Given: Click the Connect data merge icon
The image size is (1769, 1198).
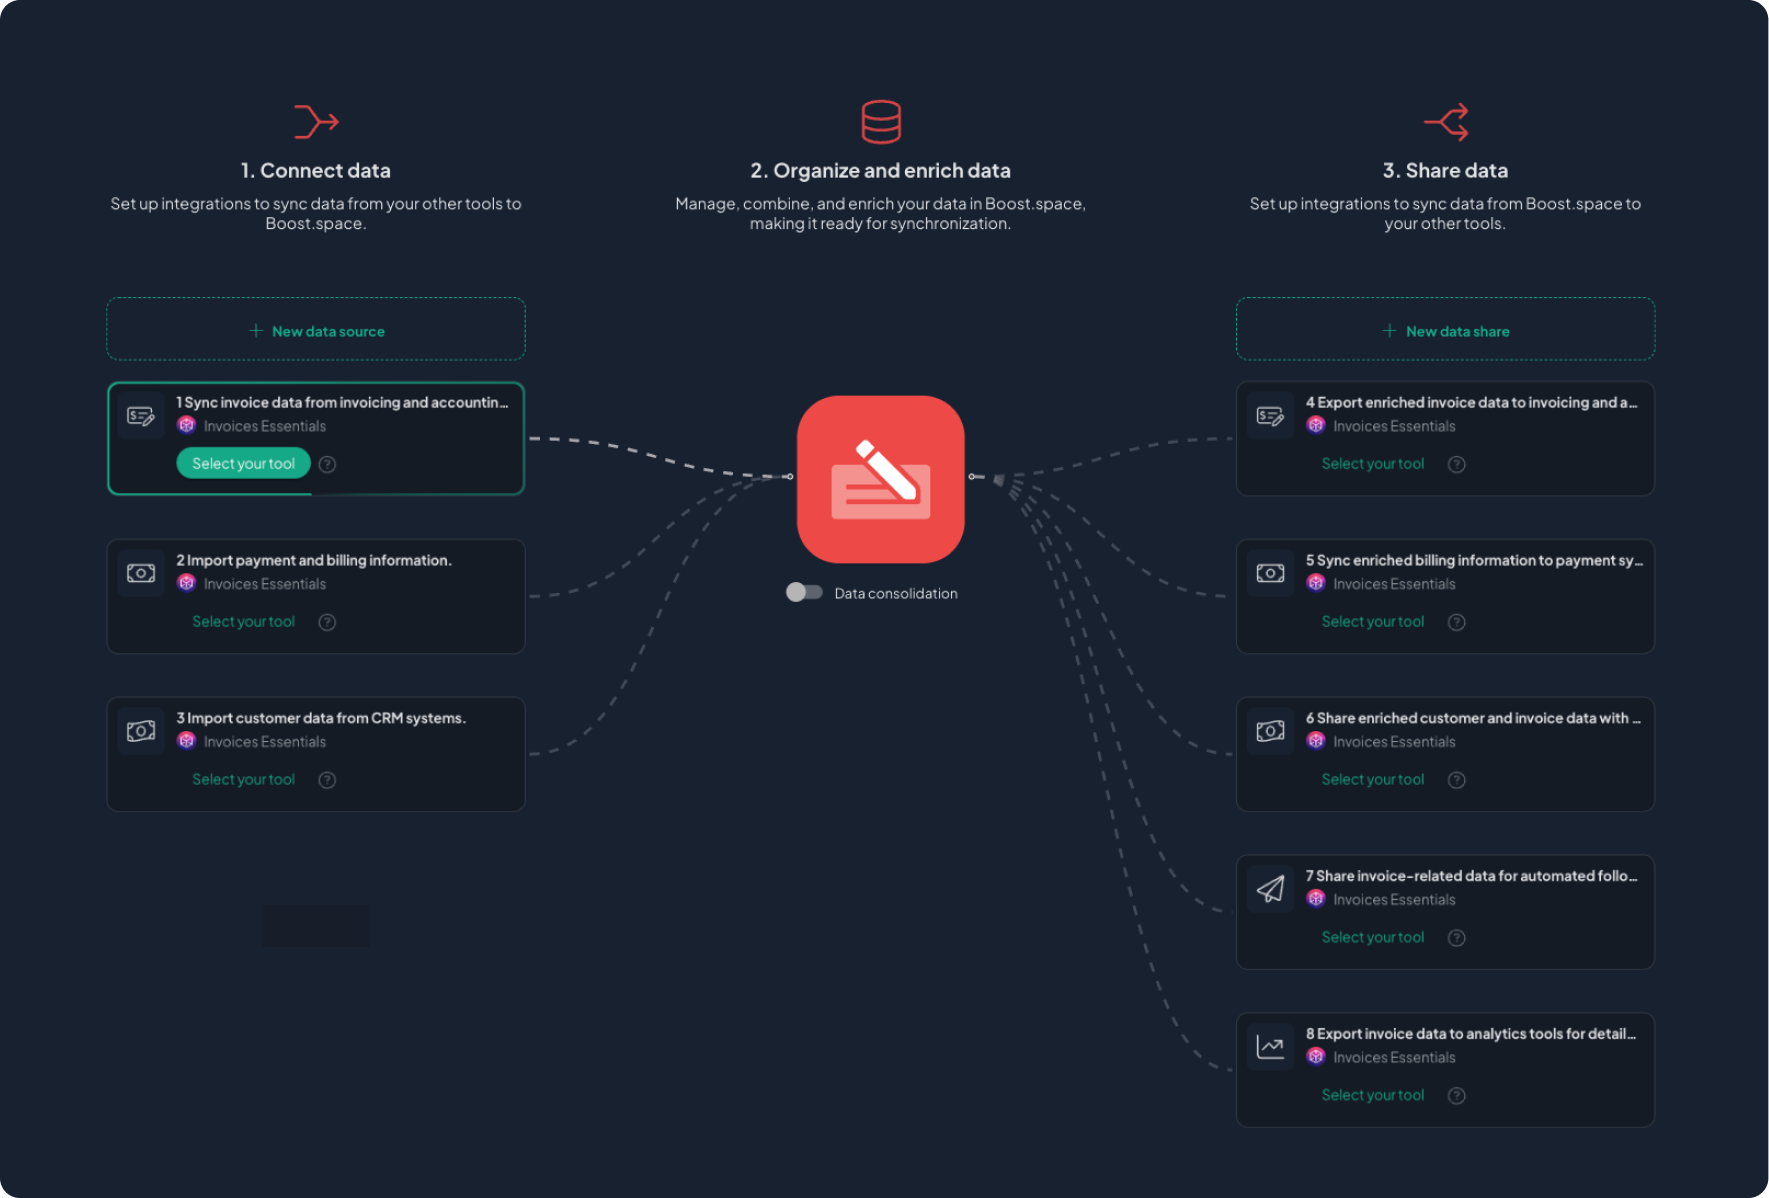Looking at the screenshot, I should point(316,122).
